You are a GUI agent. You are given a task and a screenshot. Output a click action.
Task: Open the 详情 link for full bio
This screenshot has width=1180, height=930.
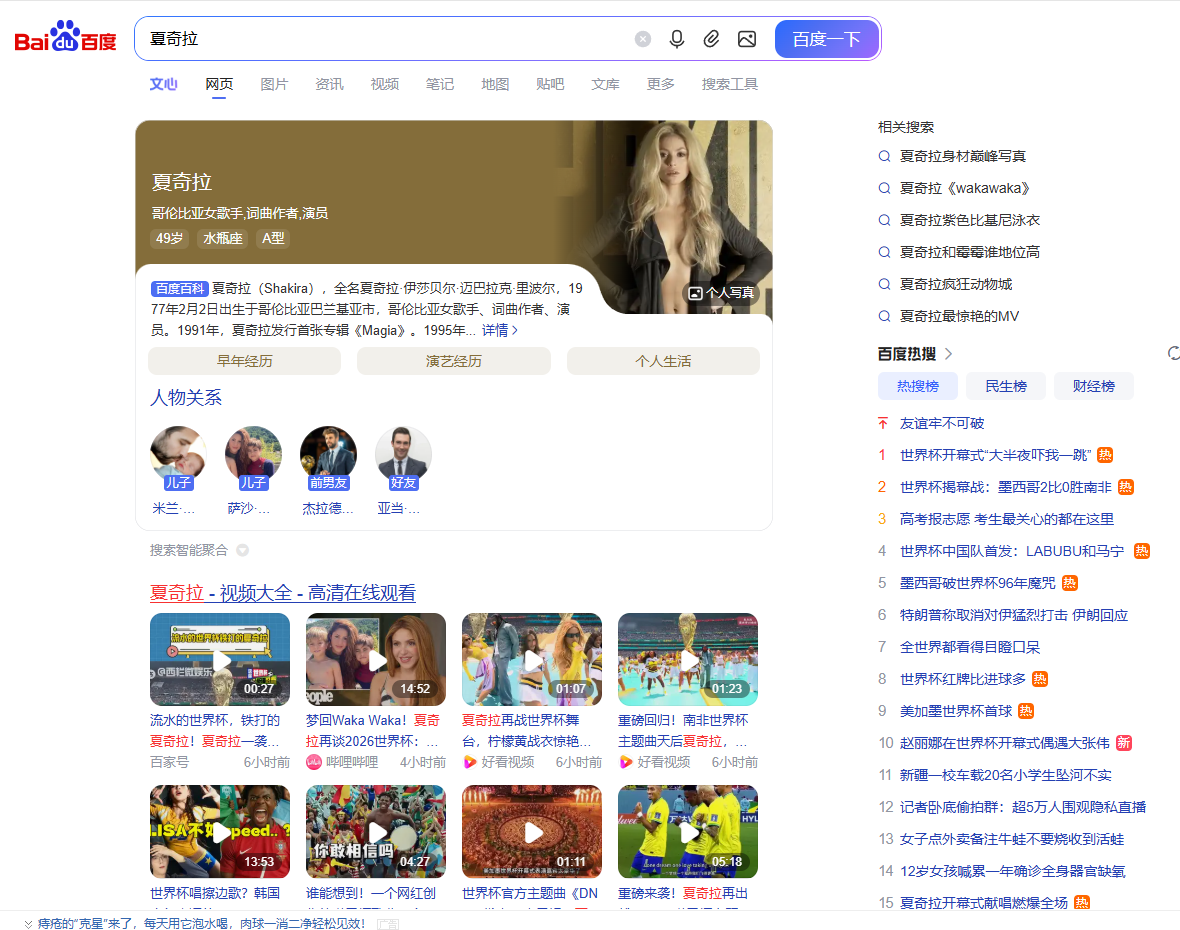[x=500, y=330]
